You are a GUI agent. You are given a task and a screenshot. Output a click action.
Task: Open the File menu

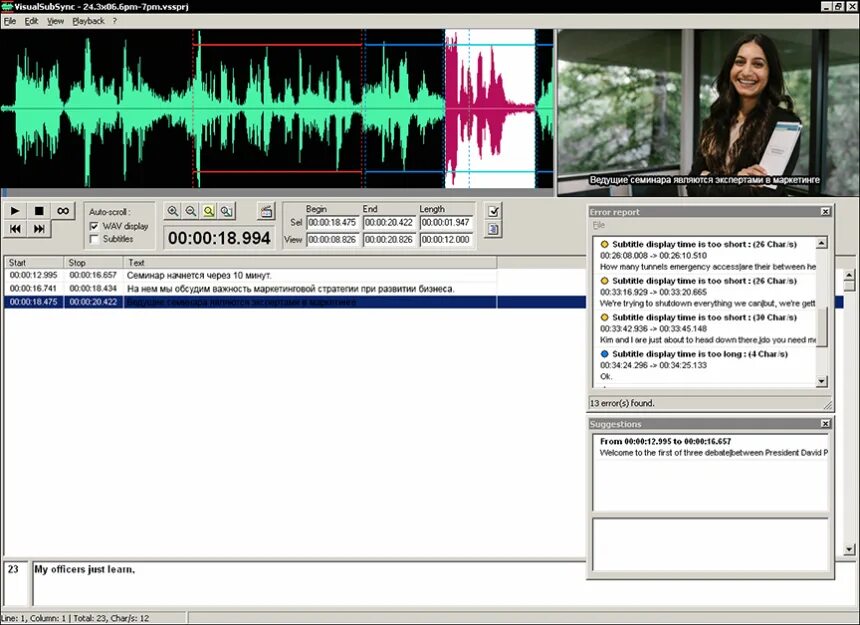[10, 21]
